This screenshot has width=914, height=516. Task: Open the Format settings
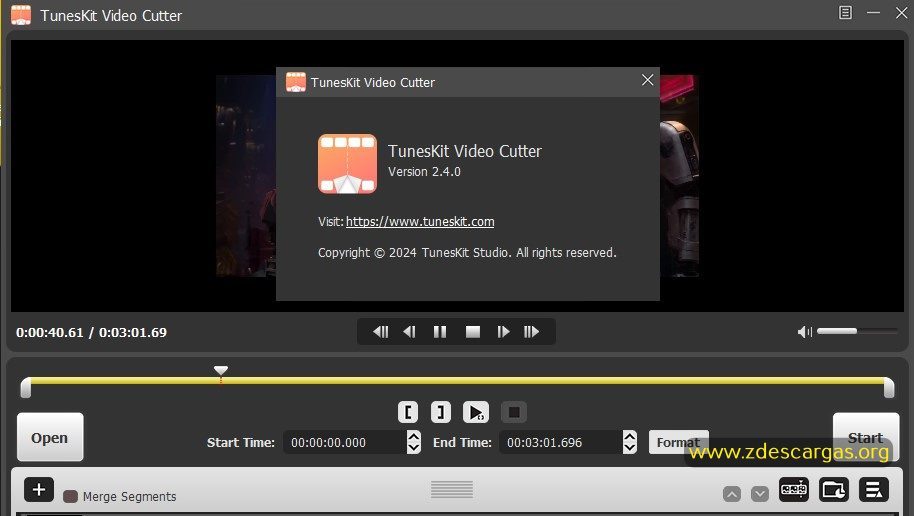679,442
